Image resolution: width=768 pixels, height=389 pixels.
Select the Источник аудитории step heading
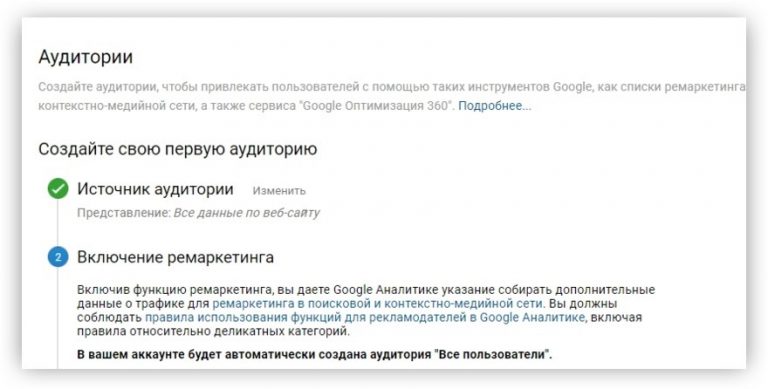point(155,189)
